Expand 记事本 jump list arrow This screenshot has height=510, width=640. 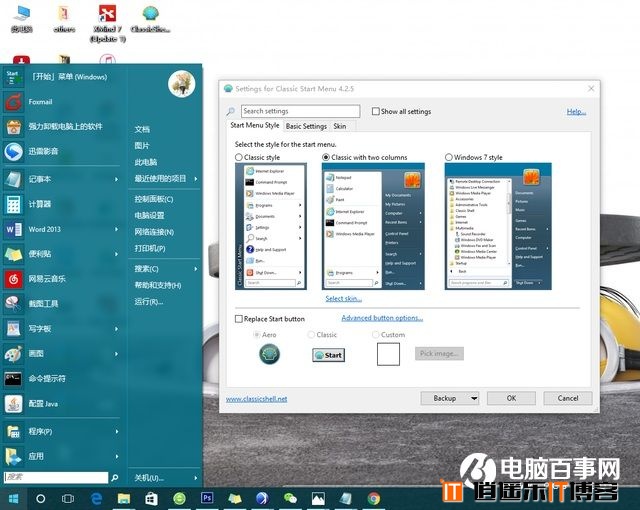[117, 179]
